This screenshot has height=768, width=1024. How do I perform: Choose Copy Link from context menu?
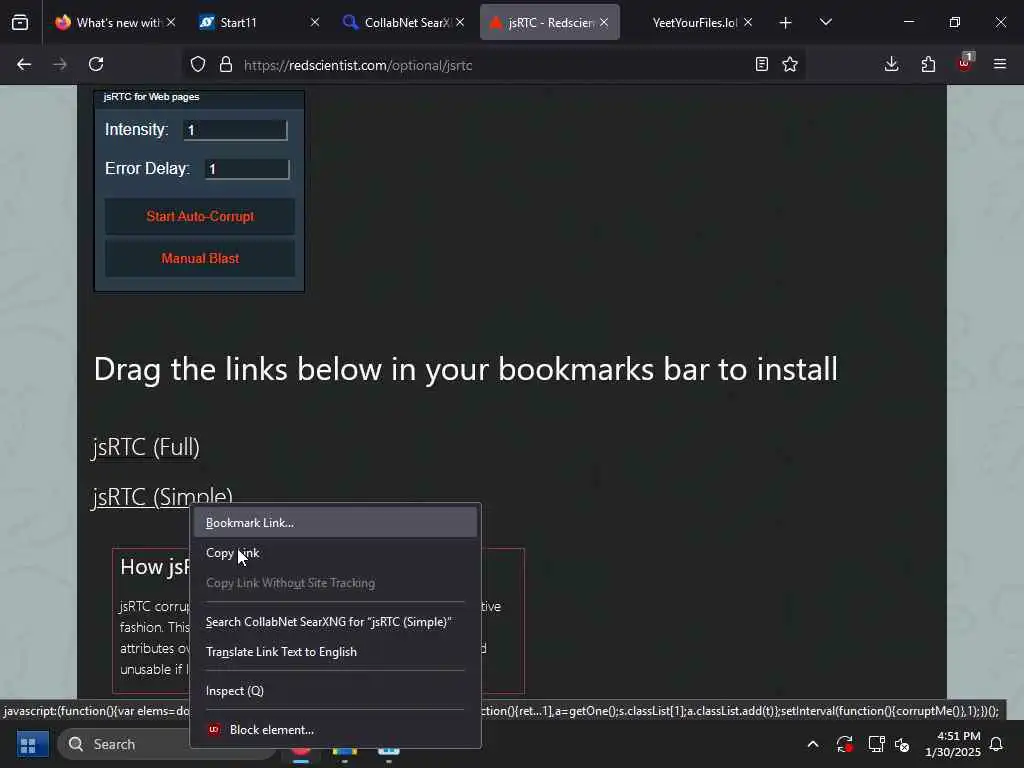tap(336, 552)
